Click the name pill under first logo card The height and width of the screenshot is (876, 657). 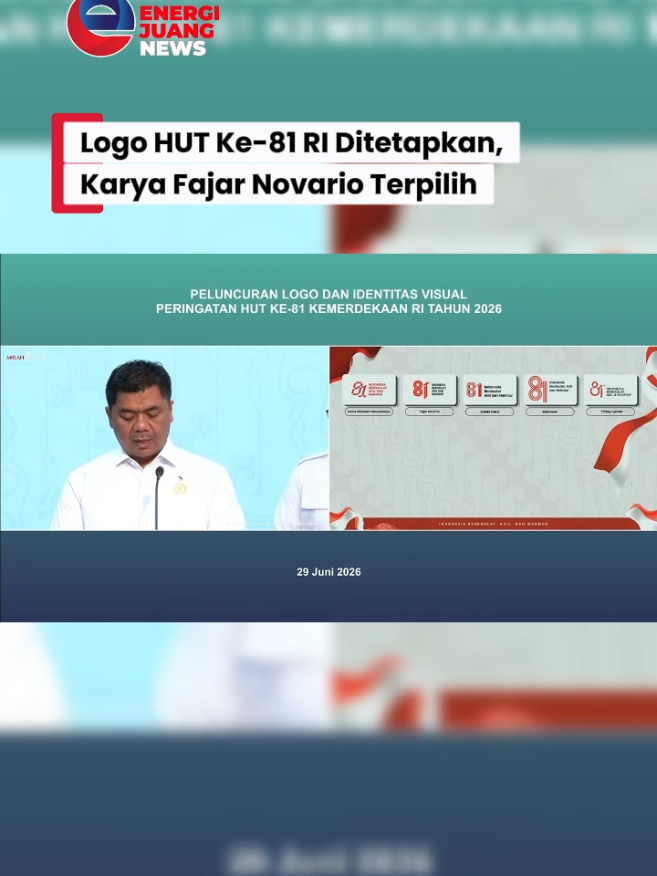click(369, 412)
